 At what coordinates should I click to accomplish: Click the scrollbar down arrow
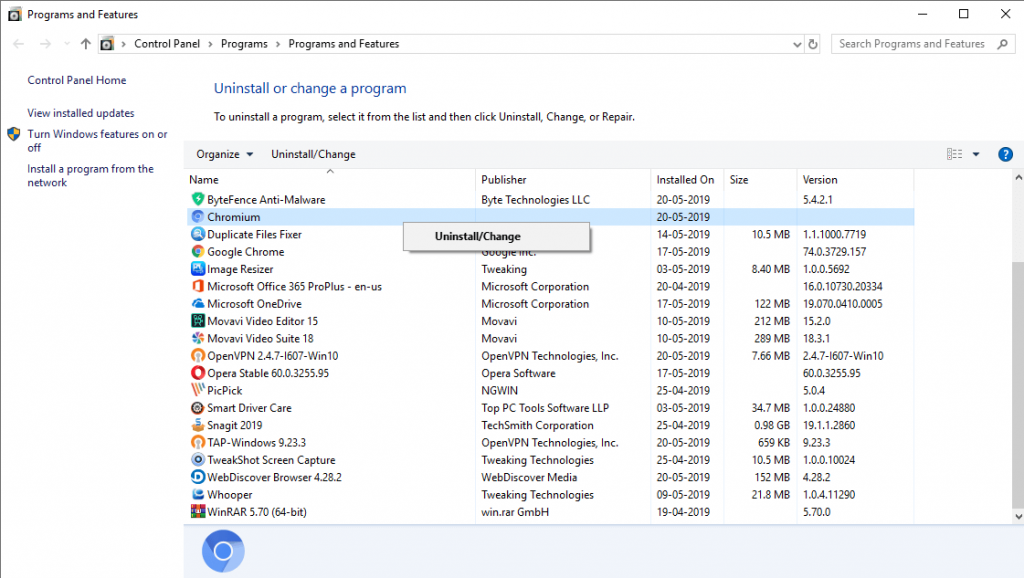[x=1018, y=516]
